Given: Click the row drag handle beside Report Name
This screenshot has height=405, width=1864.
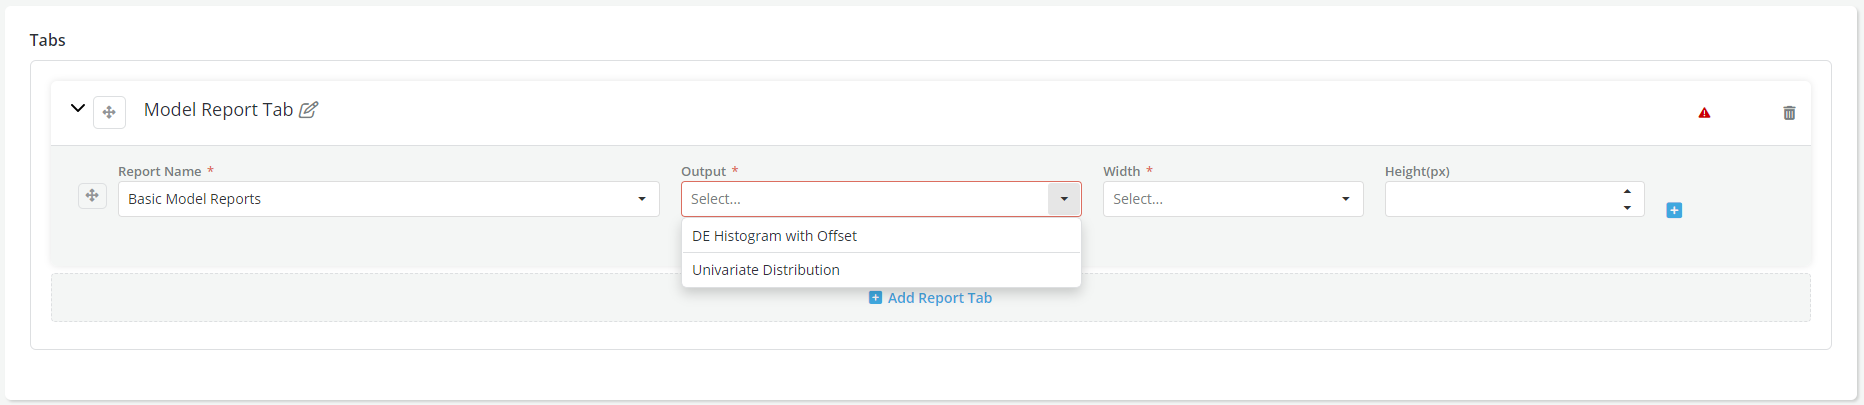Looking at the screenshot, I should pos(92,196).
